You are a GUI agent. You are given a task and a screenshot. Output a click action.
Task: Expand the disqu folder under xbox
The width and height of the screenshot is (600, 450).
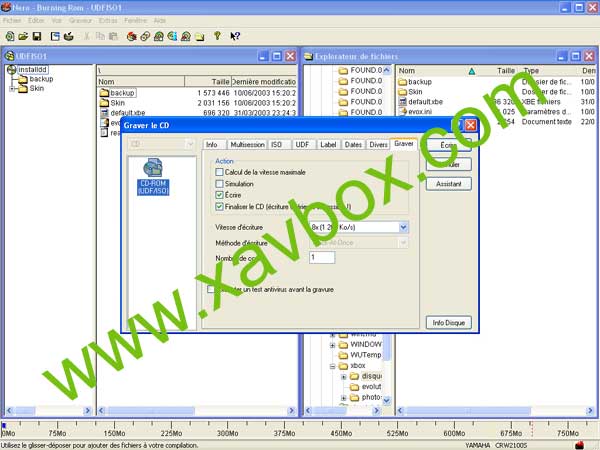pyautogui.click(x=344, y=377)
